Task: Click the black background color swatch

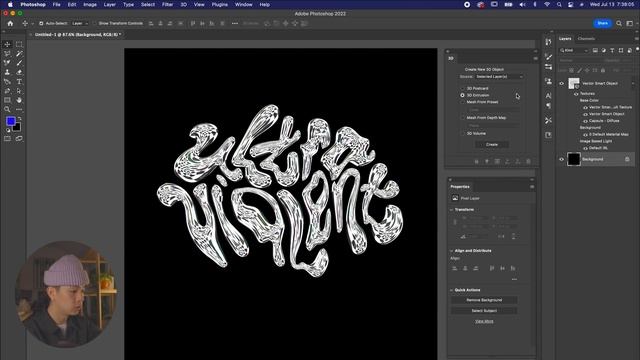Action: point(18,128)
